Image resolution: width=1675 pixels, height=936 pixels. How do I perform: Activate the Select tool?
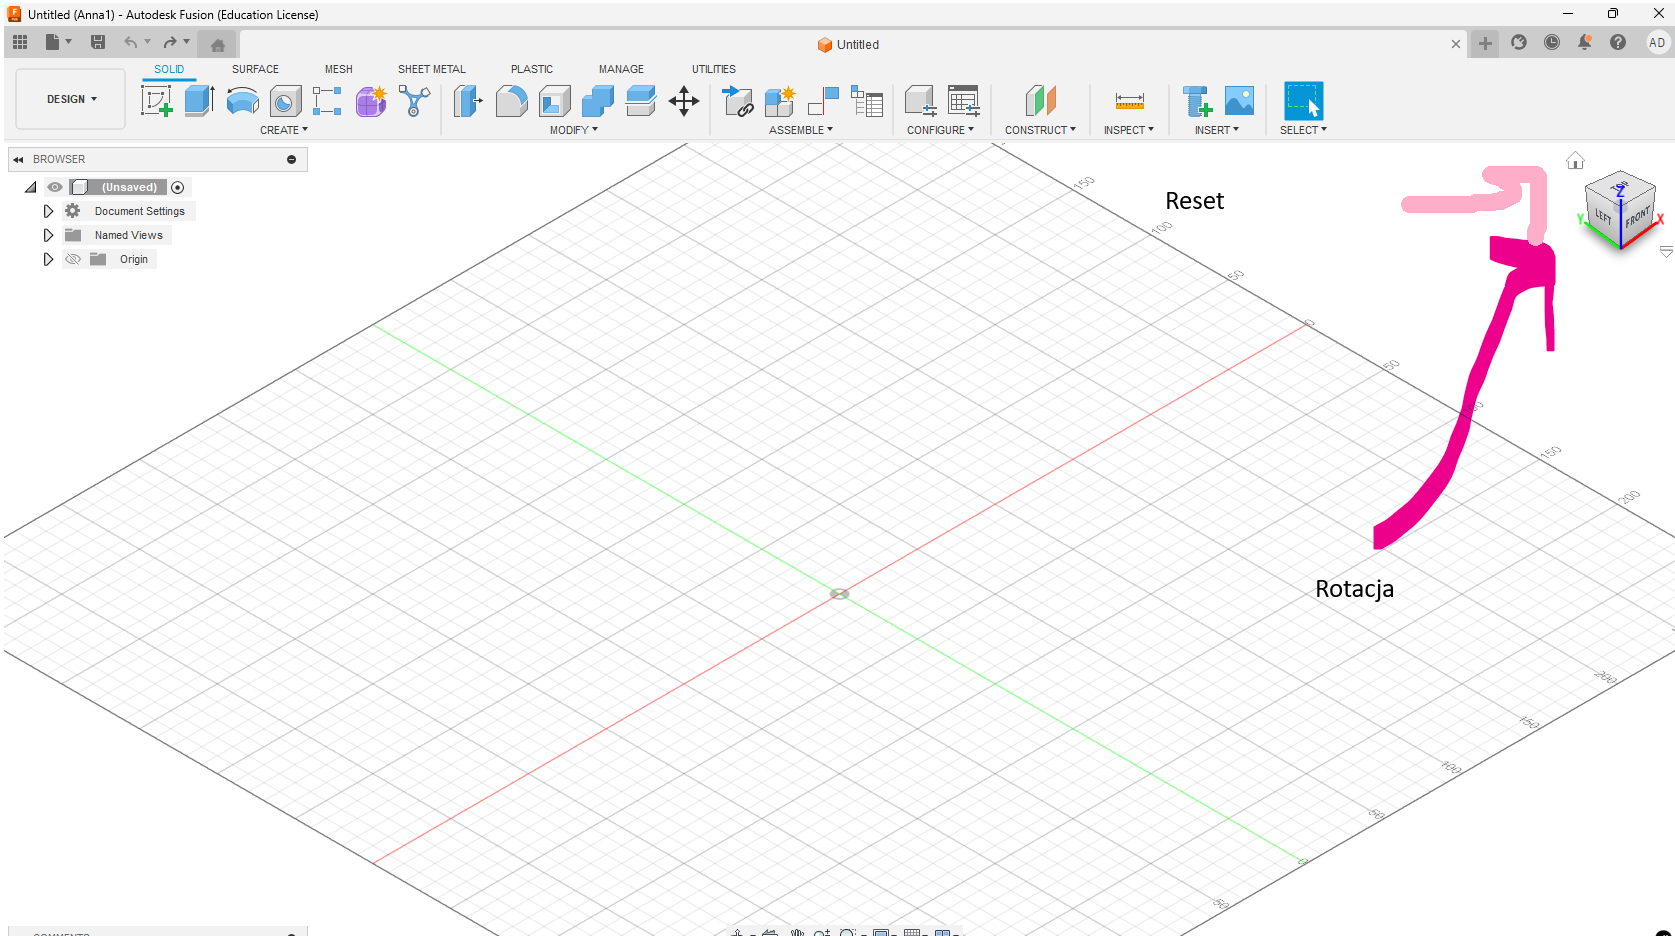(1303, 101)
